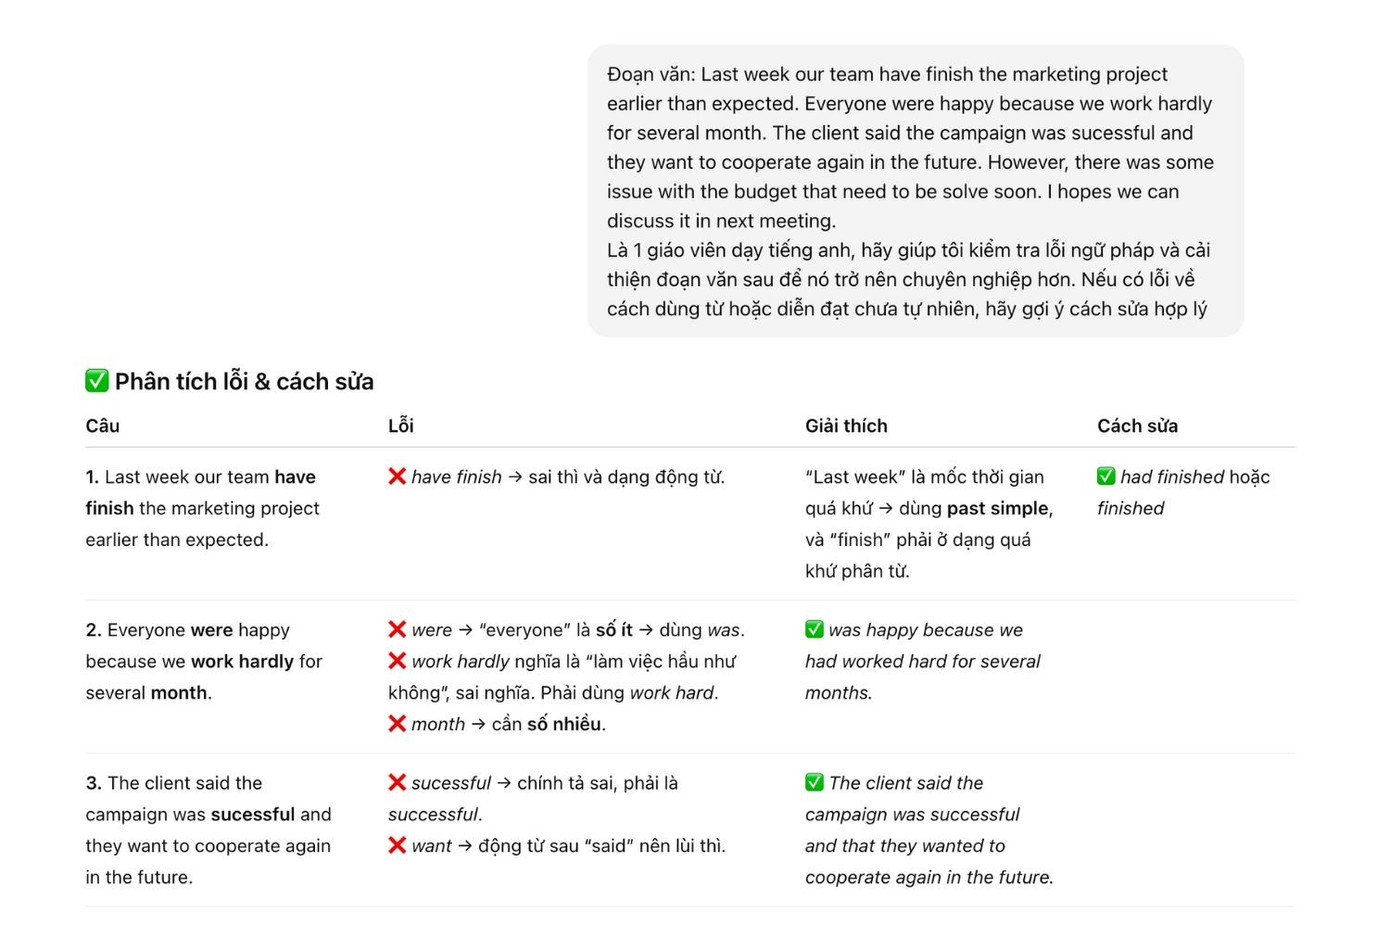Click the "Giải thích" column header
The height and width of the screenshot is (927, 1390).
[846, 426]
